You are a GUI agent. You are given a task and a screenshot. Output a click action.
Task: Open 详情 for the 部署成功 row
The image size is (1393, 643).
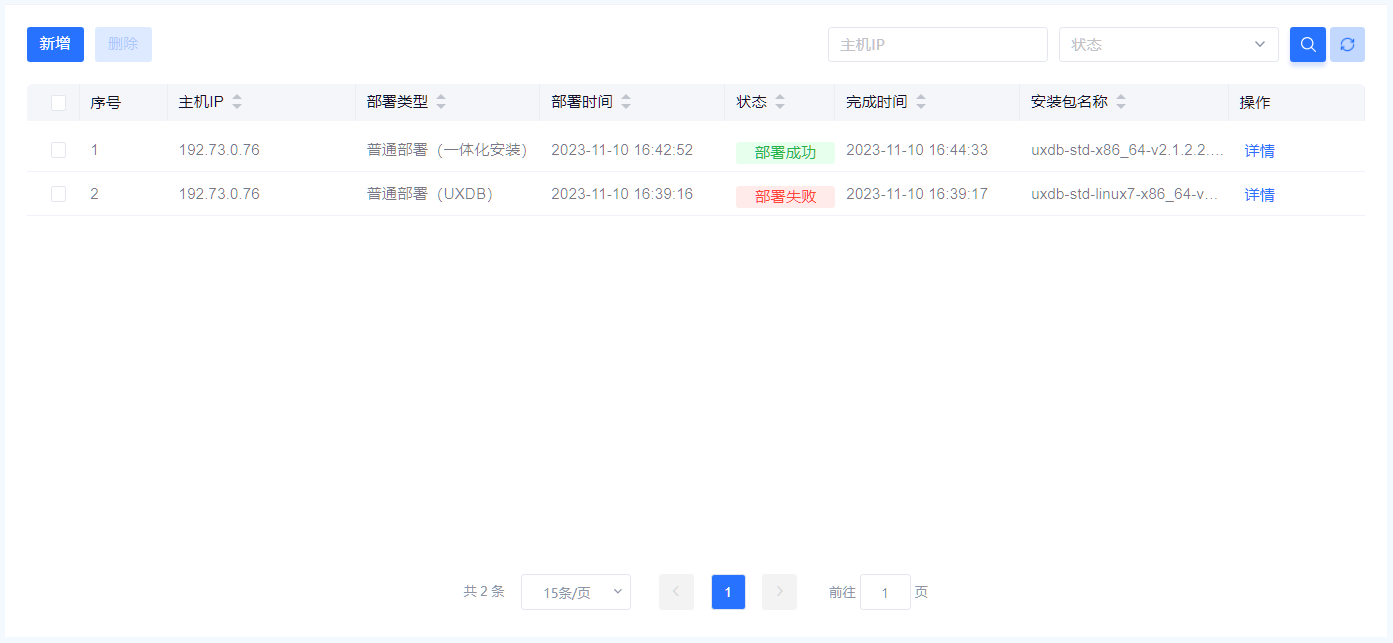(x=1259, y=151)
